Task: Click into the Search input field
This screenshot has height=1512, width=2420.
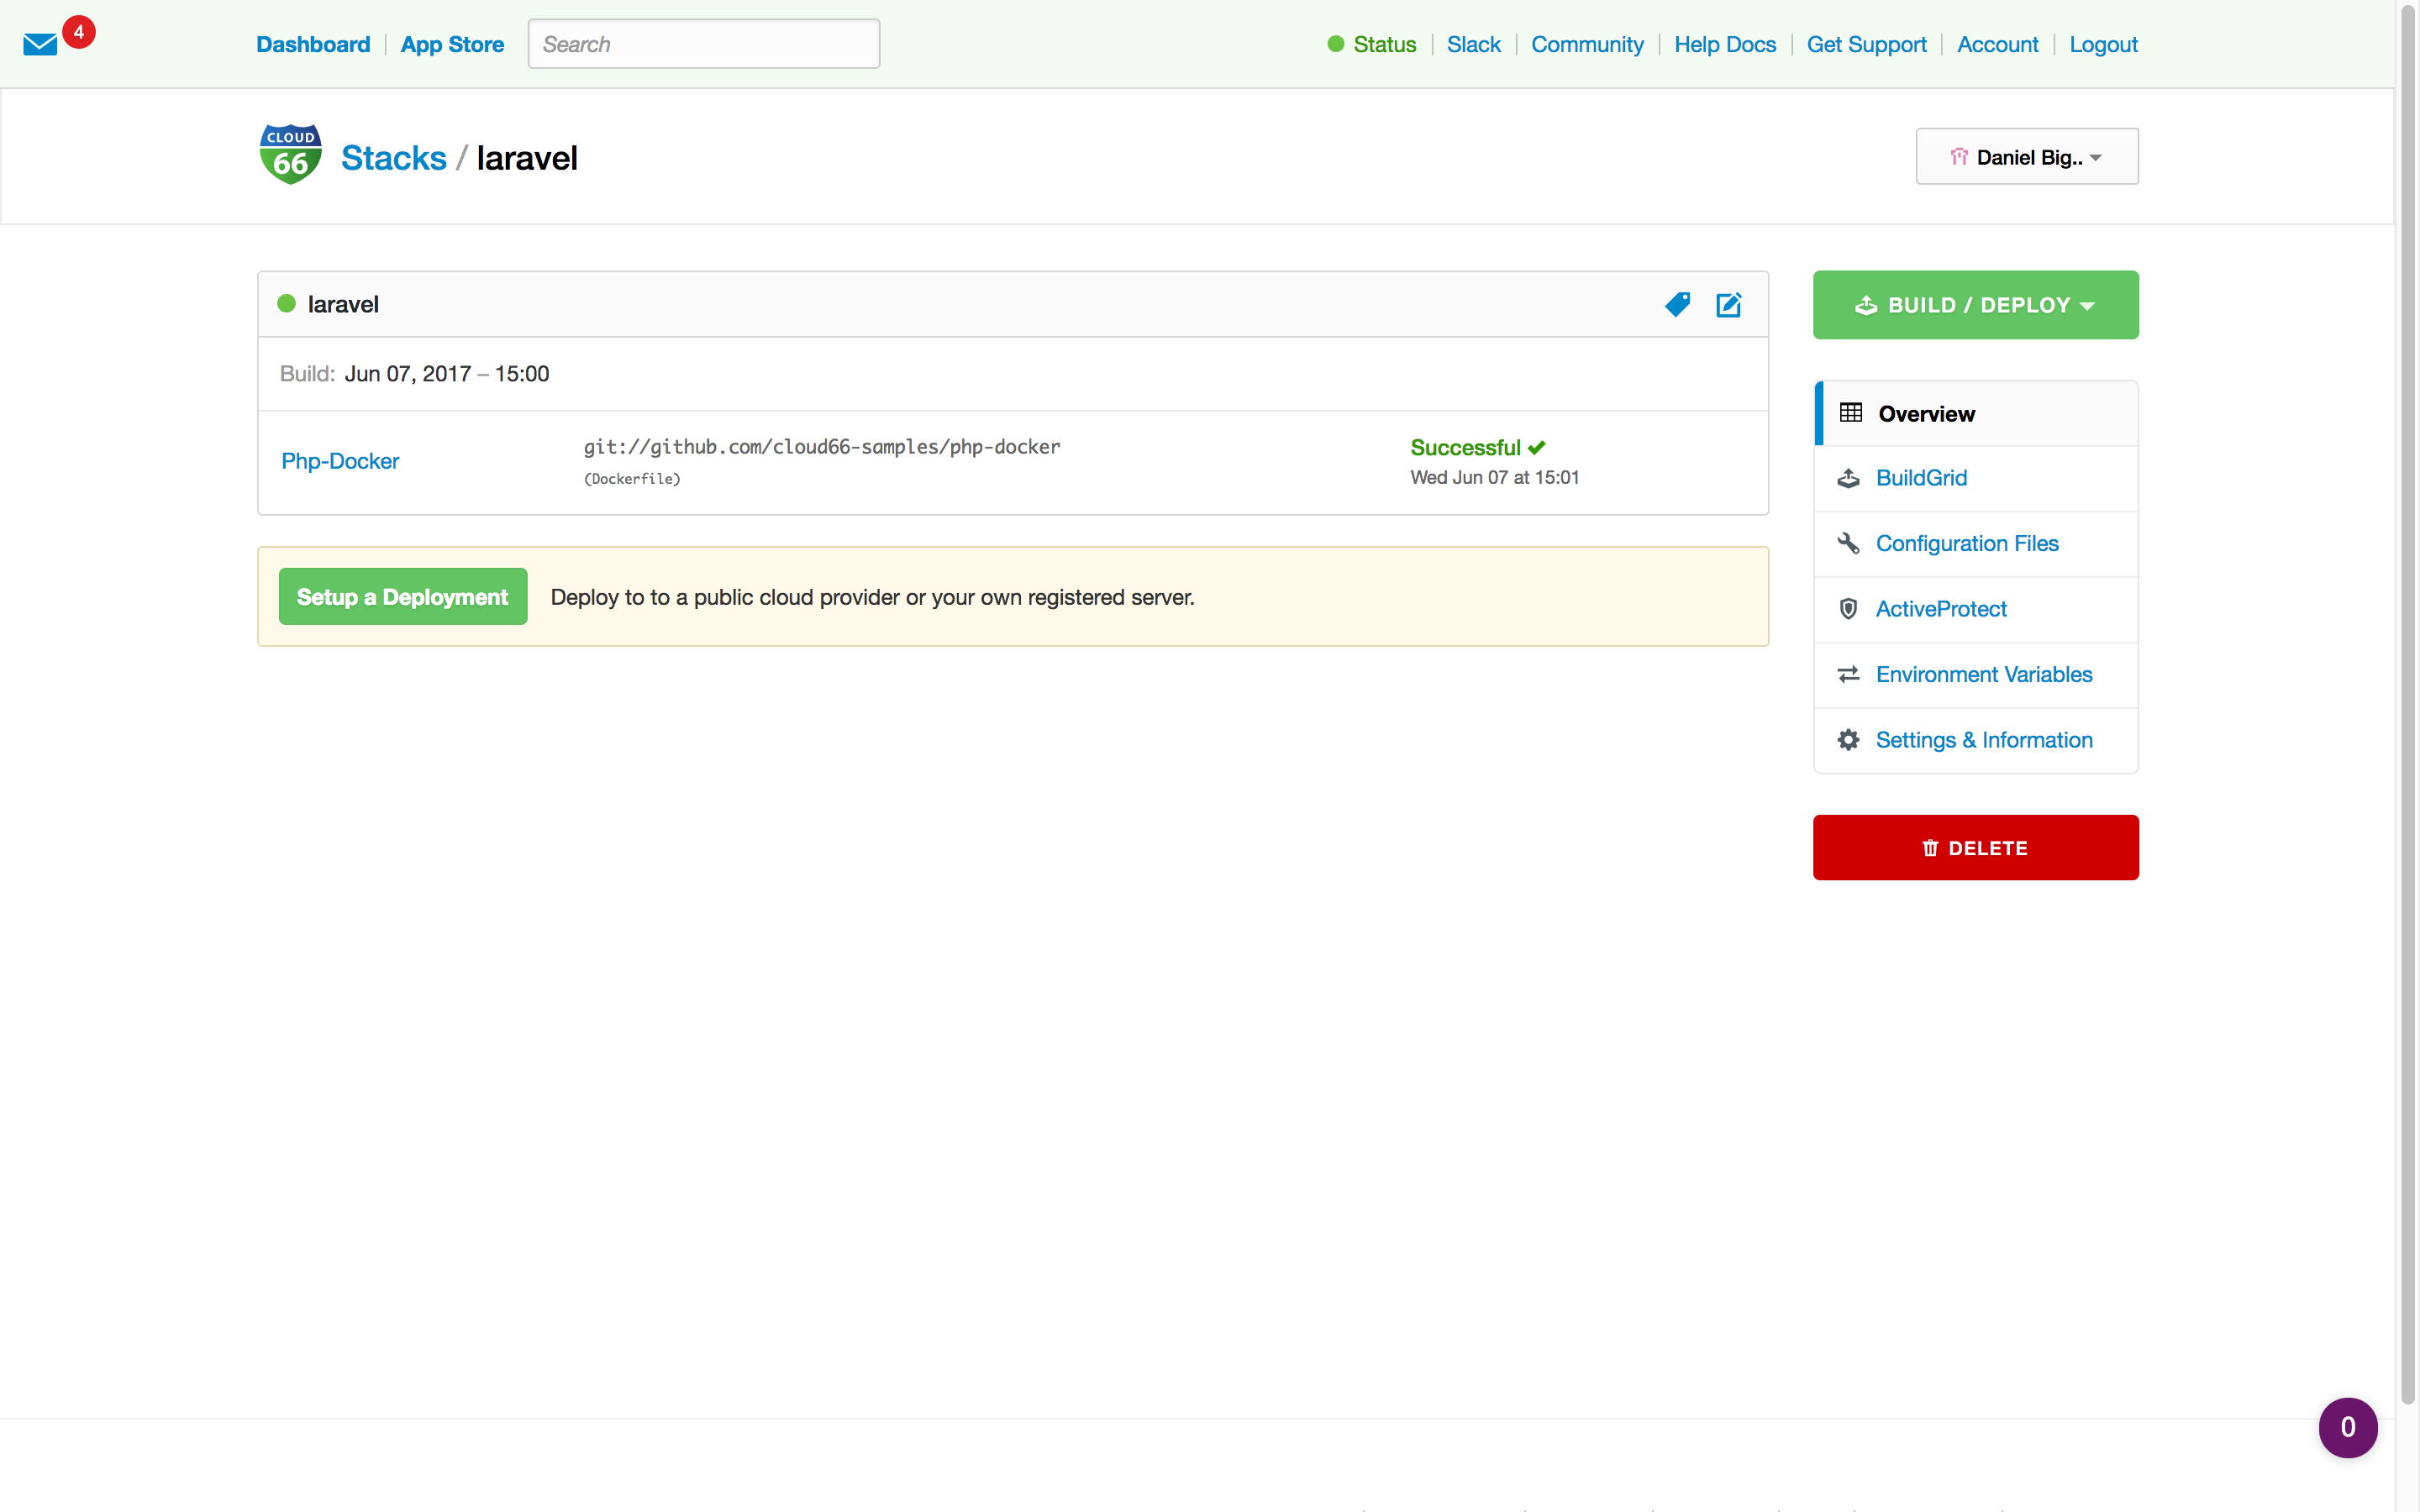Action: 704,44
